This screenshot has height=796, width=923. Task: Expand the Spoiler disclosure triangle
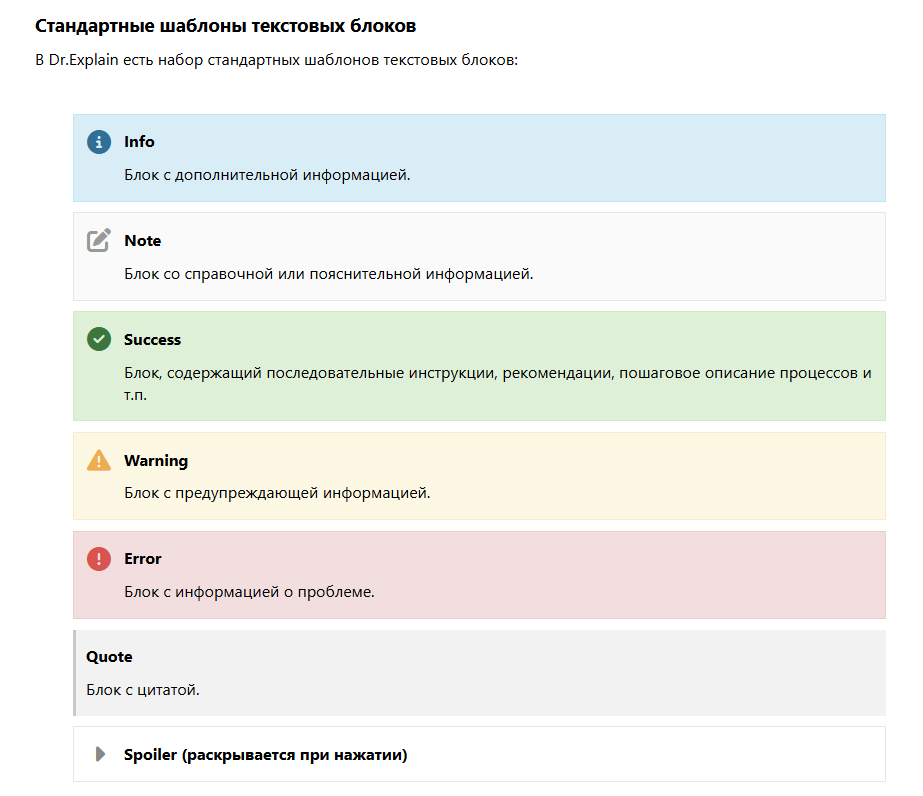[100, 755]
